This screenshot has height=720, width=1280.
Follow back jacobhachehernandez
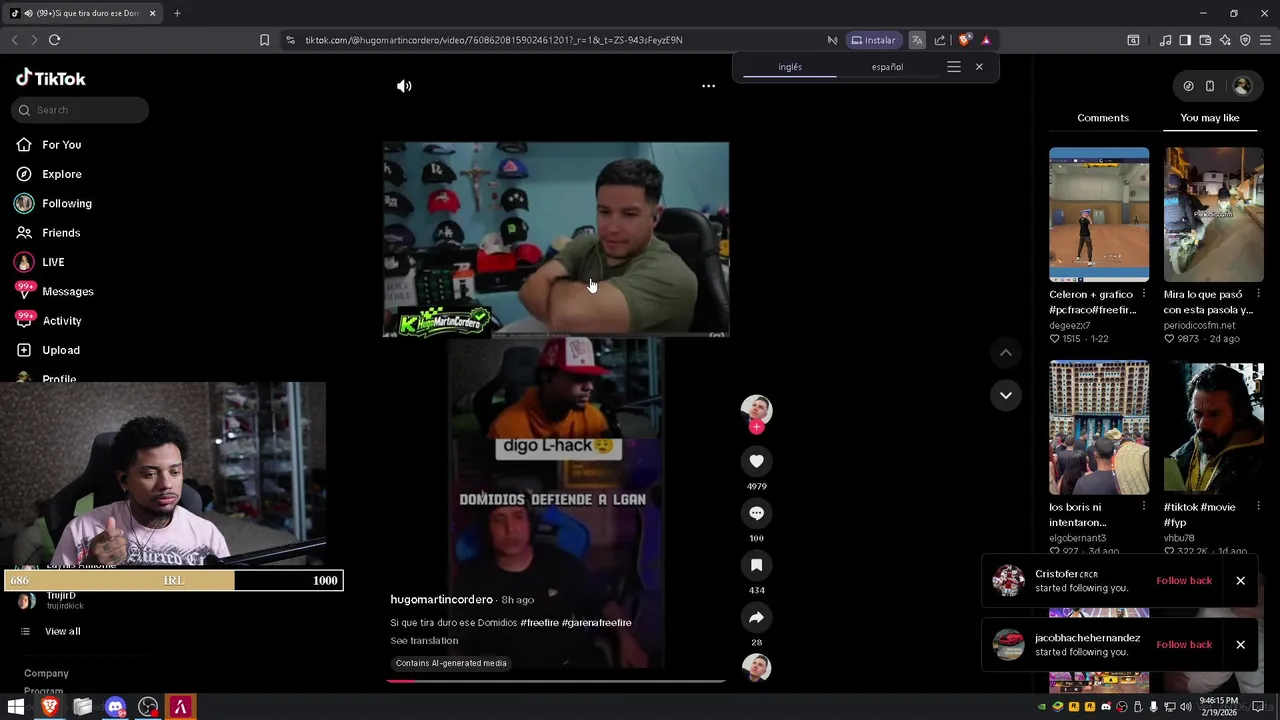click(x=1184, y=644)
